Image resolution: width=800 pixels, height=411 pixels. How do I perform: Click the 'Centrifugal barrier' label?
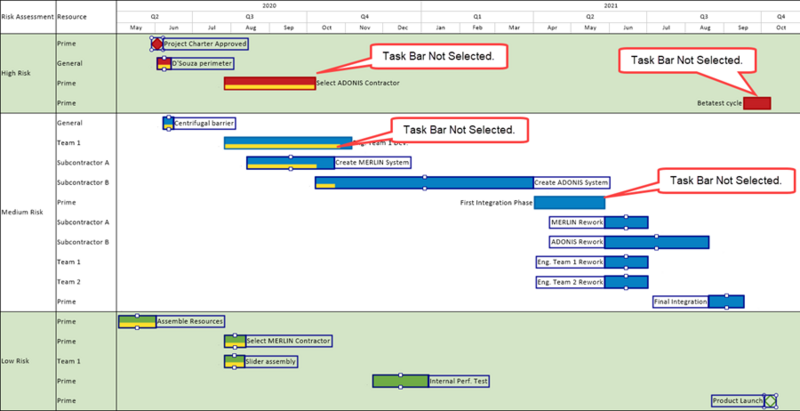coord(205,123)
